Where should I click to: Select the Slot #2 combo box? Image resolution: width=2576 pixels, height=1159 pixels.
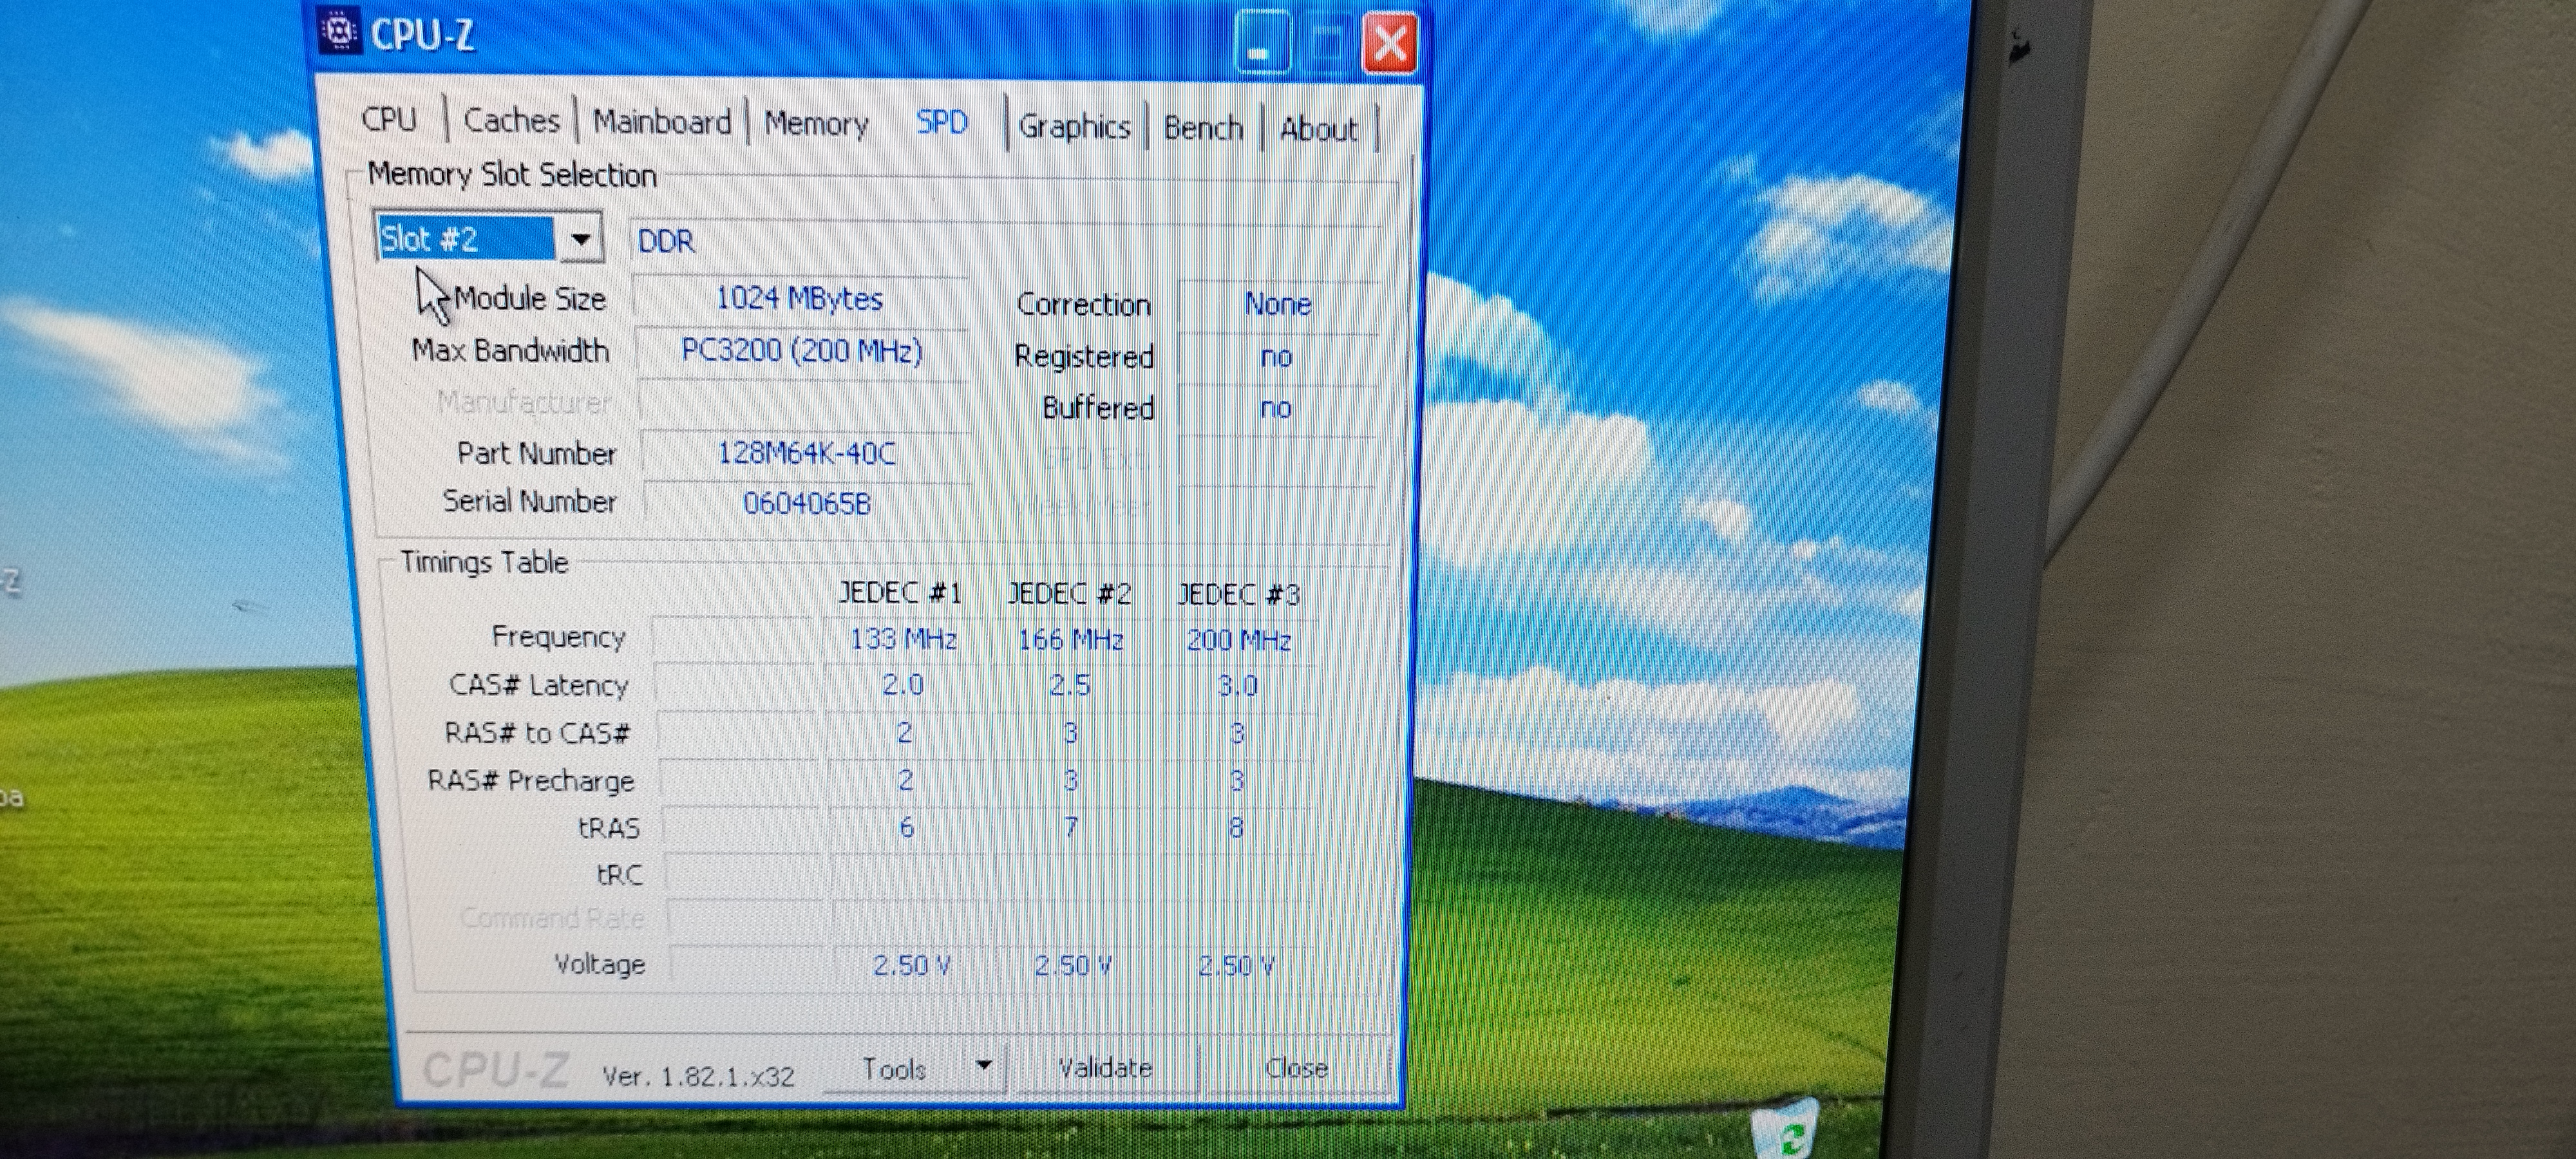[466, 239]
